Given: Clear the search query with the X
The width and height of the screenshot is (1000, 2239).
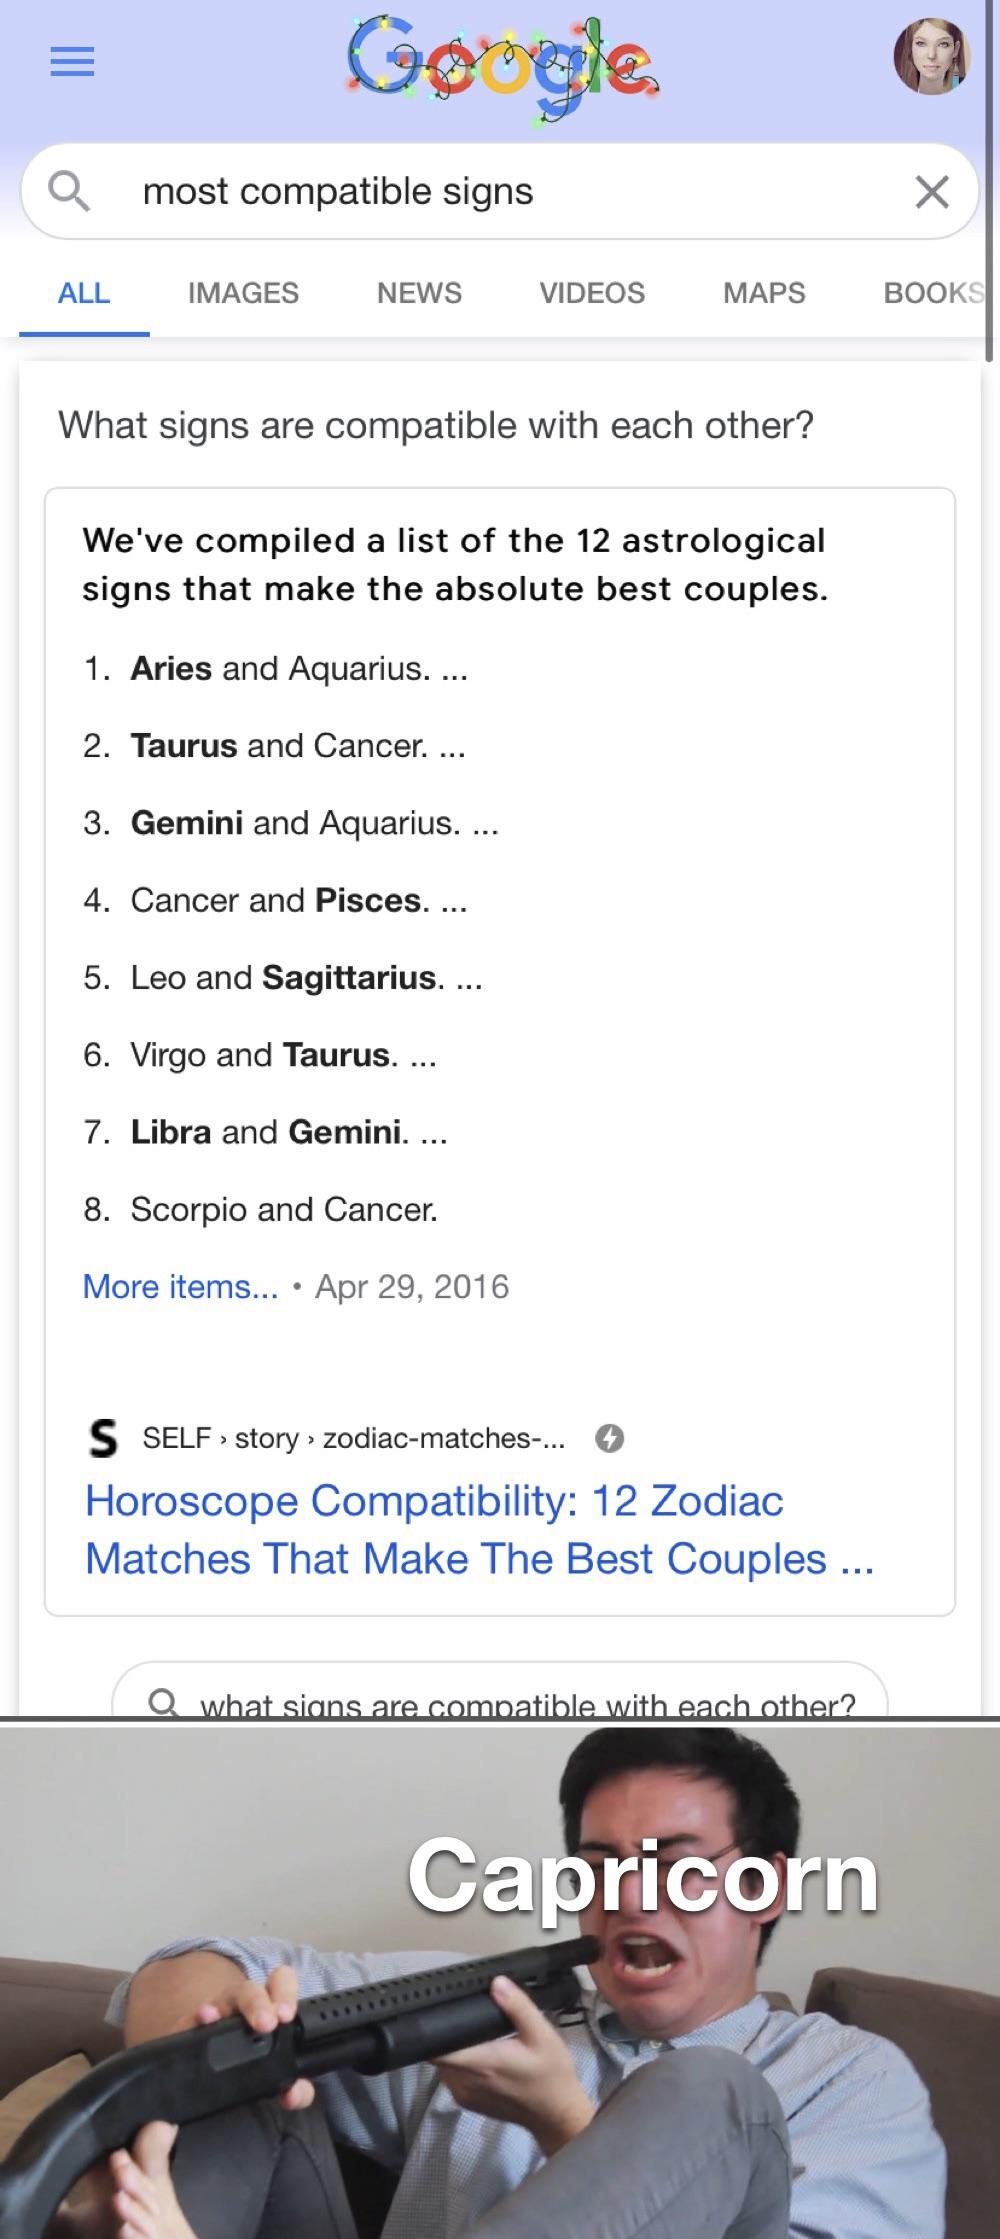Looking at the screenshot, I should pyautogui.click(x=931, y=191).
